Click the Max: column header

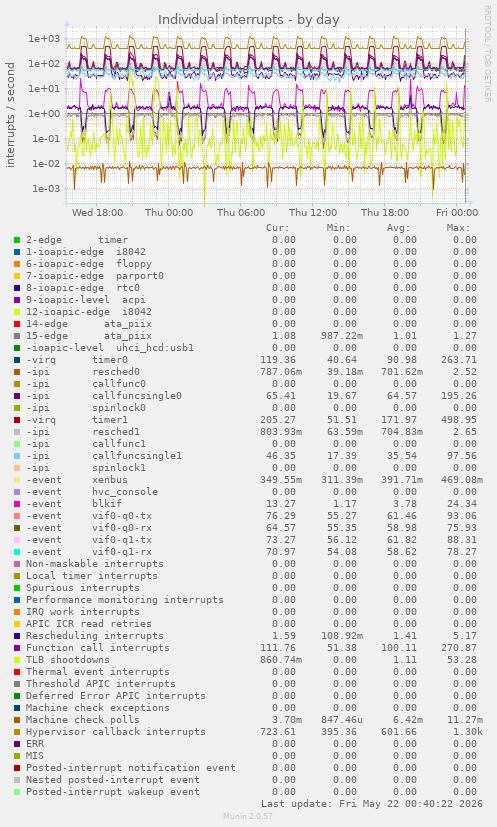pos(458,228)
